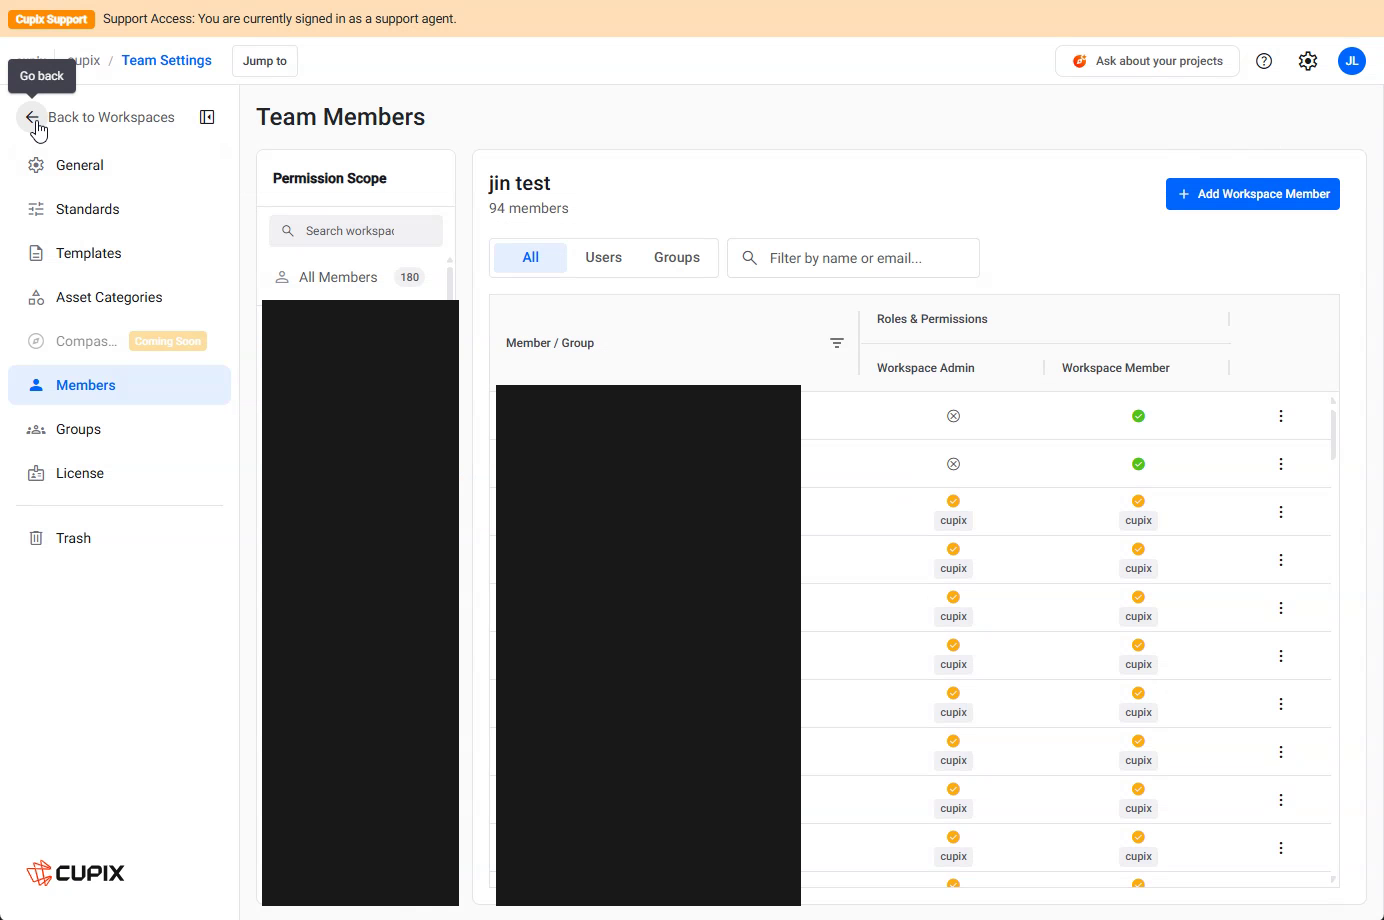Select the All tab
The width and height of the screenshot is (1384, 920).
click(x=530, y=258)
